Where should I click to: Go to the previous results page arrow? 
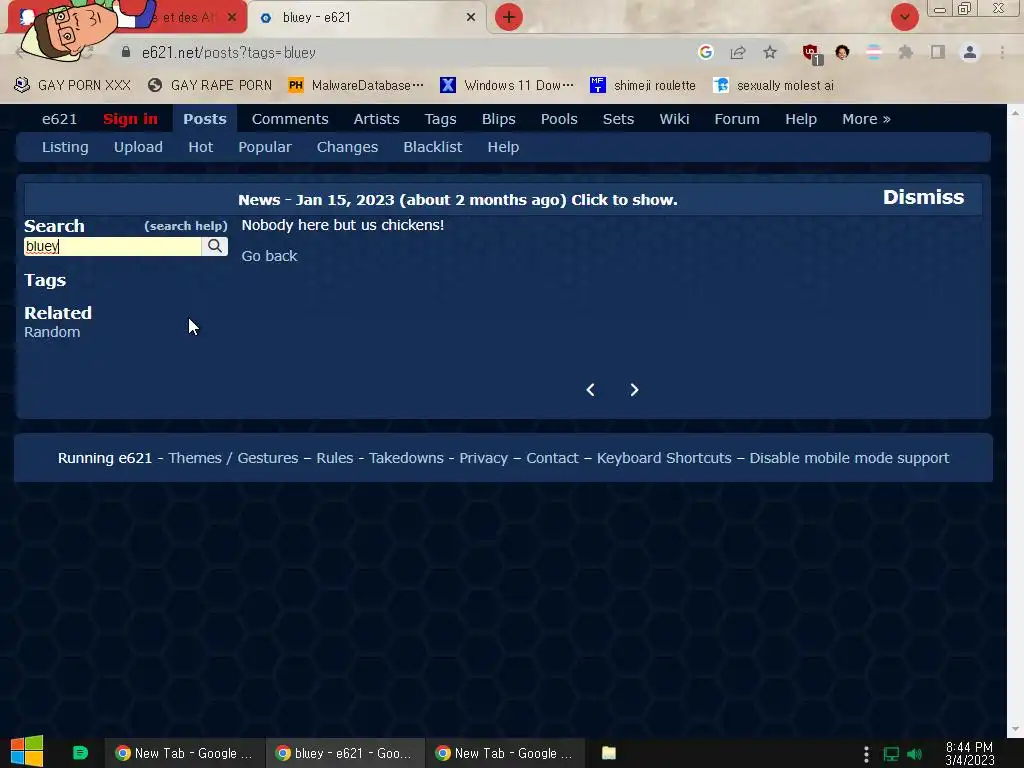(590, 390)
